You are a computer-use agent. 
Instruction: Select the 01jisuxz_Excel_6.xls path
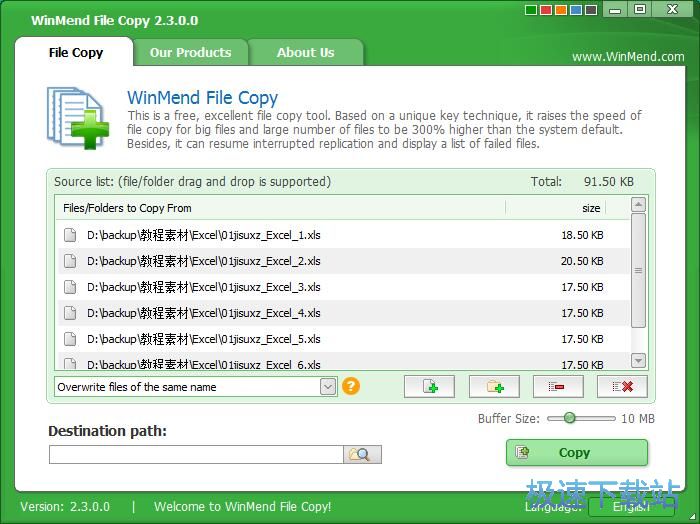[x=204, y=364]
